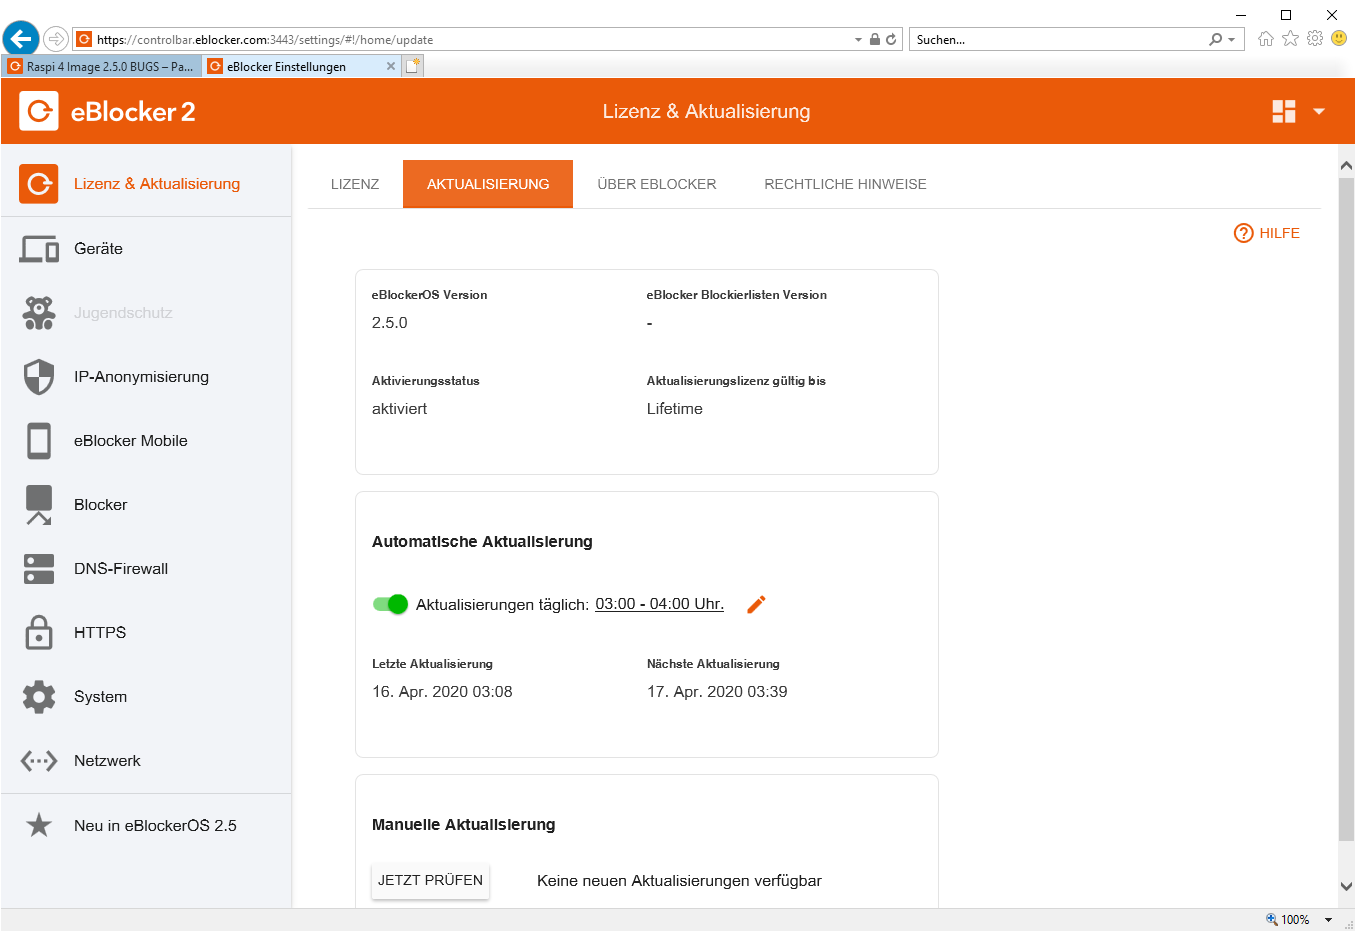Click the System gear icon in sidebar
This screenshot has width=1356, height=932.
click(x=39, y=697)
